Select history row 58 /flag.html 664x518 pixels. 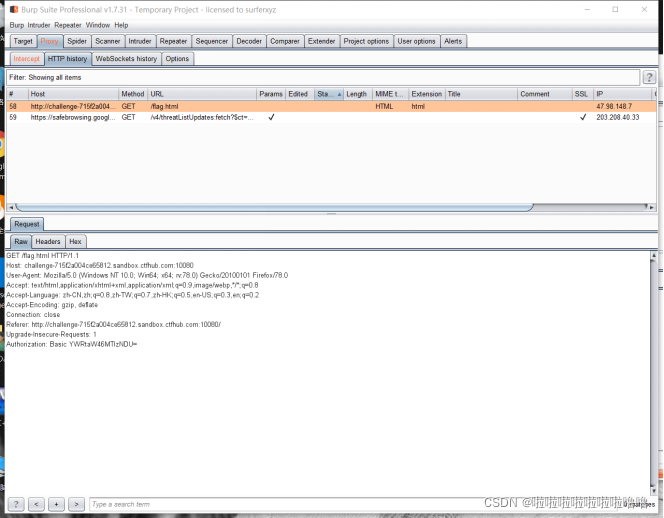(331, 106)
